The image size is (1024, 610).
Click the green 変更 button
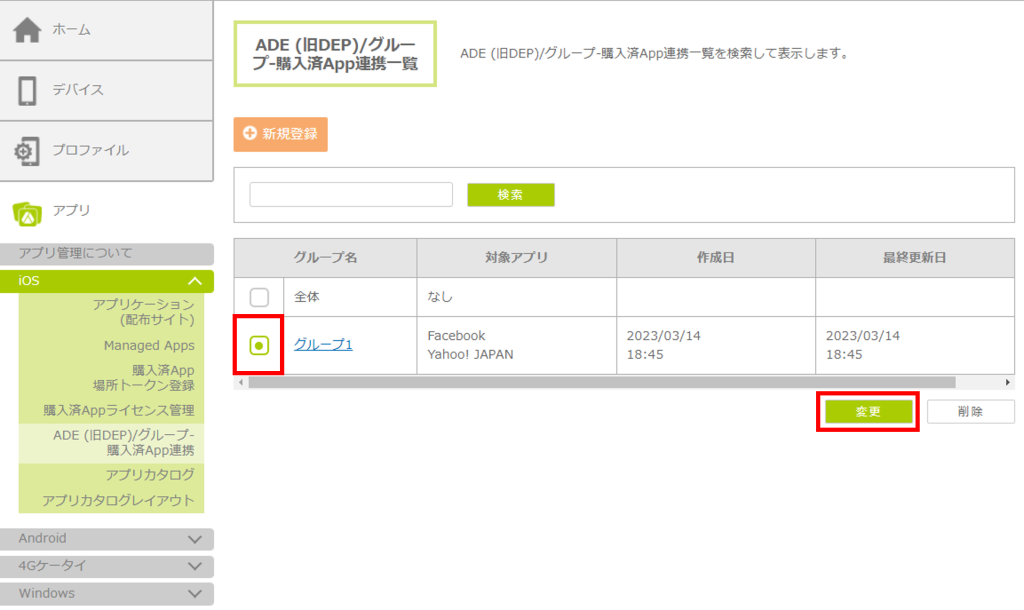click(x=868, y=412)
